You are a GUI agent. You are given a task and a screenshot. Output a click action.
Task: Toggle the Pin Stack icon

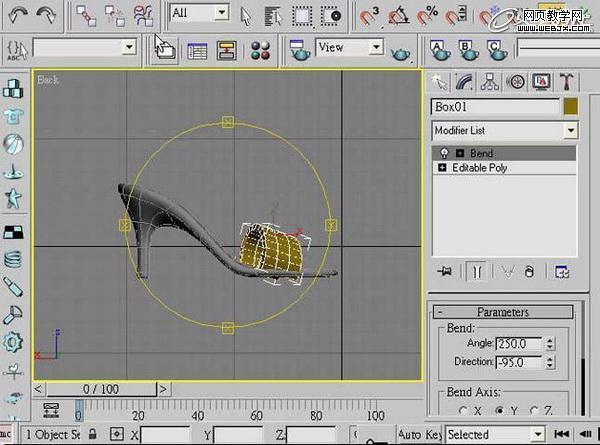pyautogui.click(x=445, y=272)
